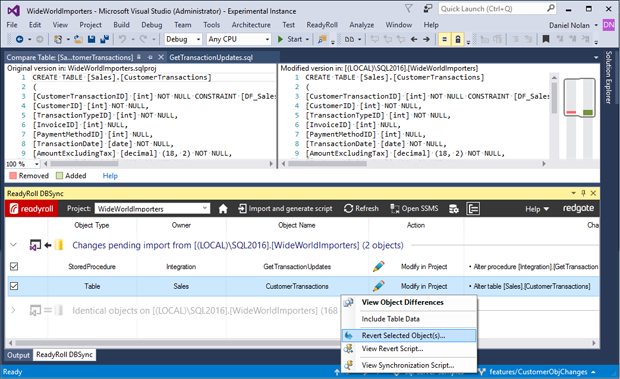
Task: Click the Help link in compare legend
Action: click(110, 176)
